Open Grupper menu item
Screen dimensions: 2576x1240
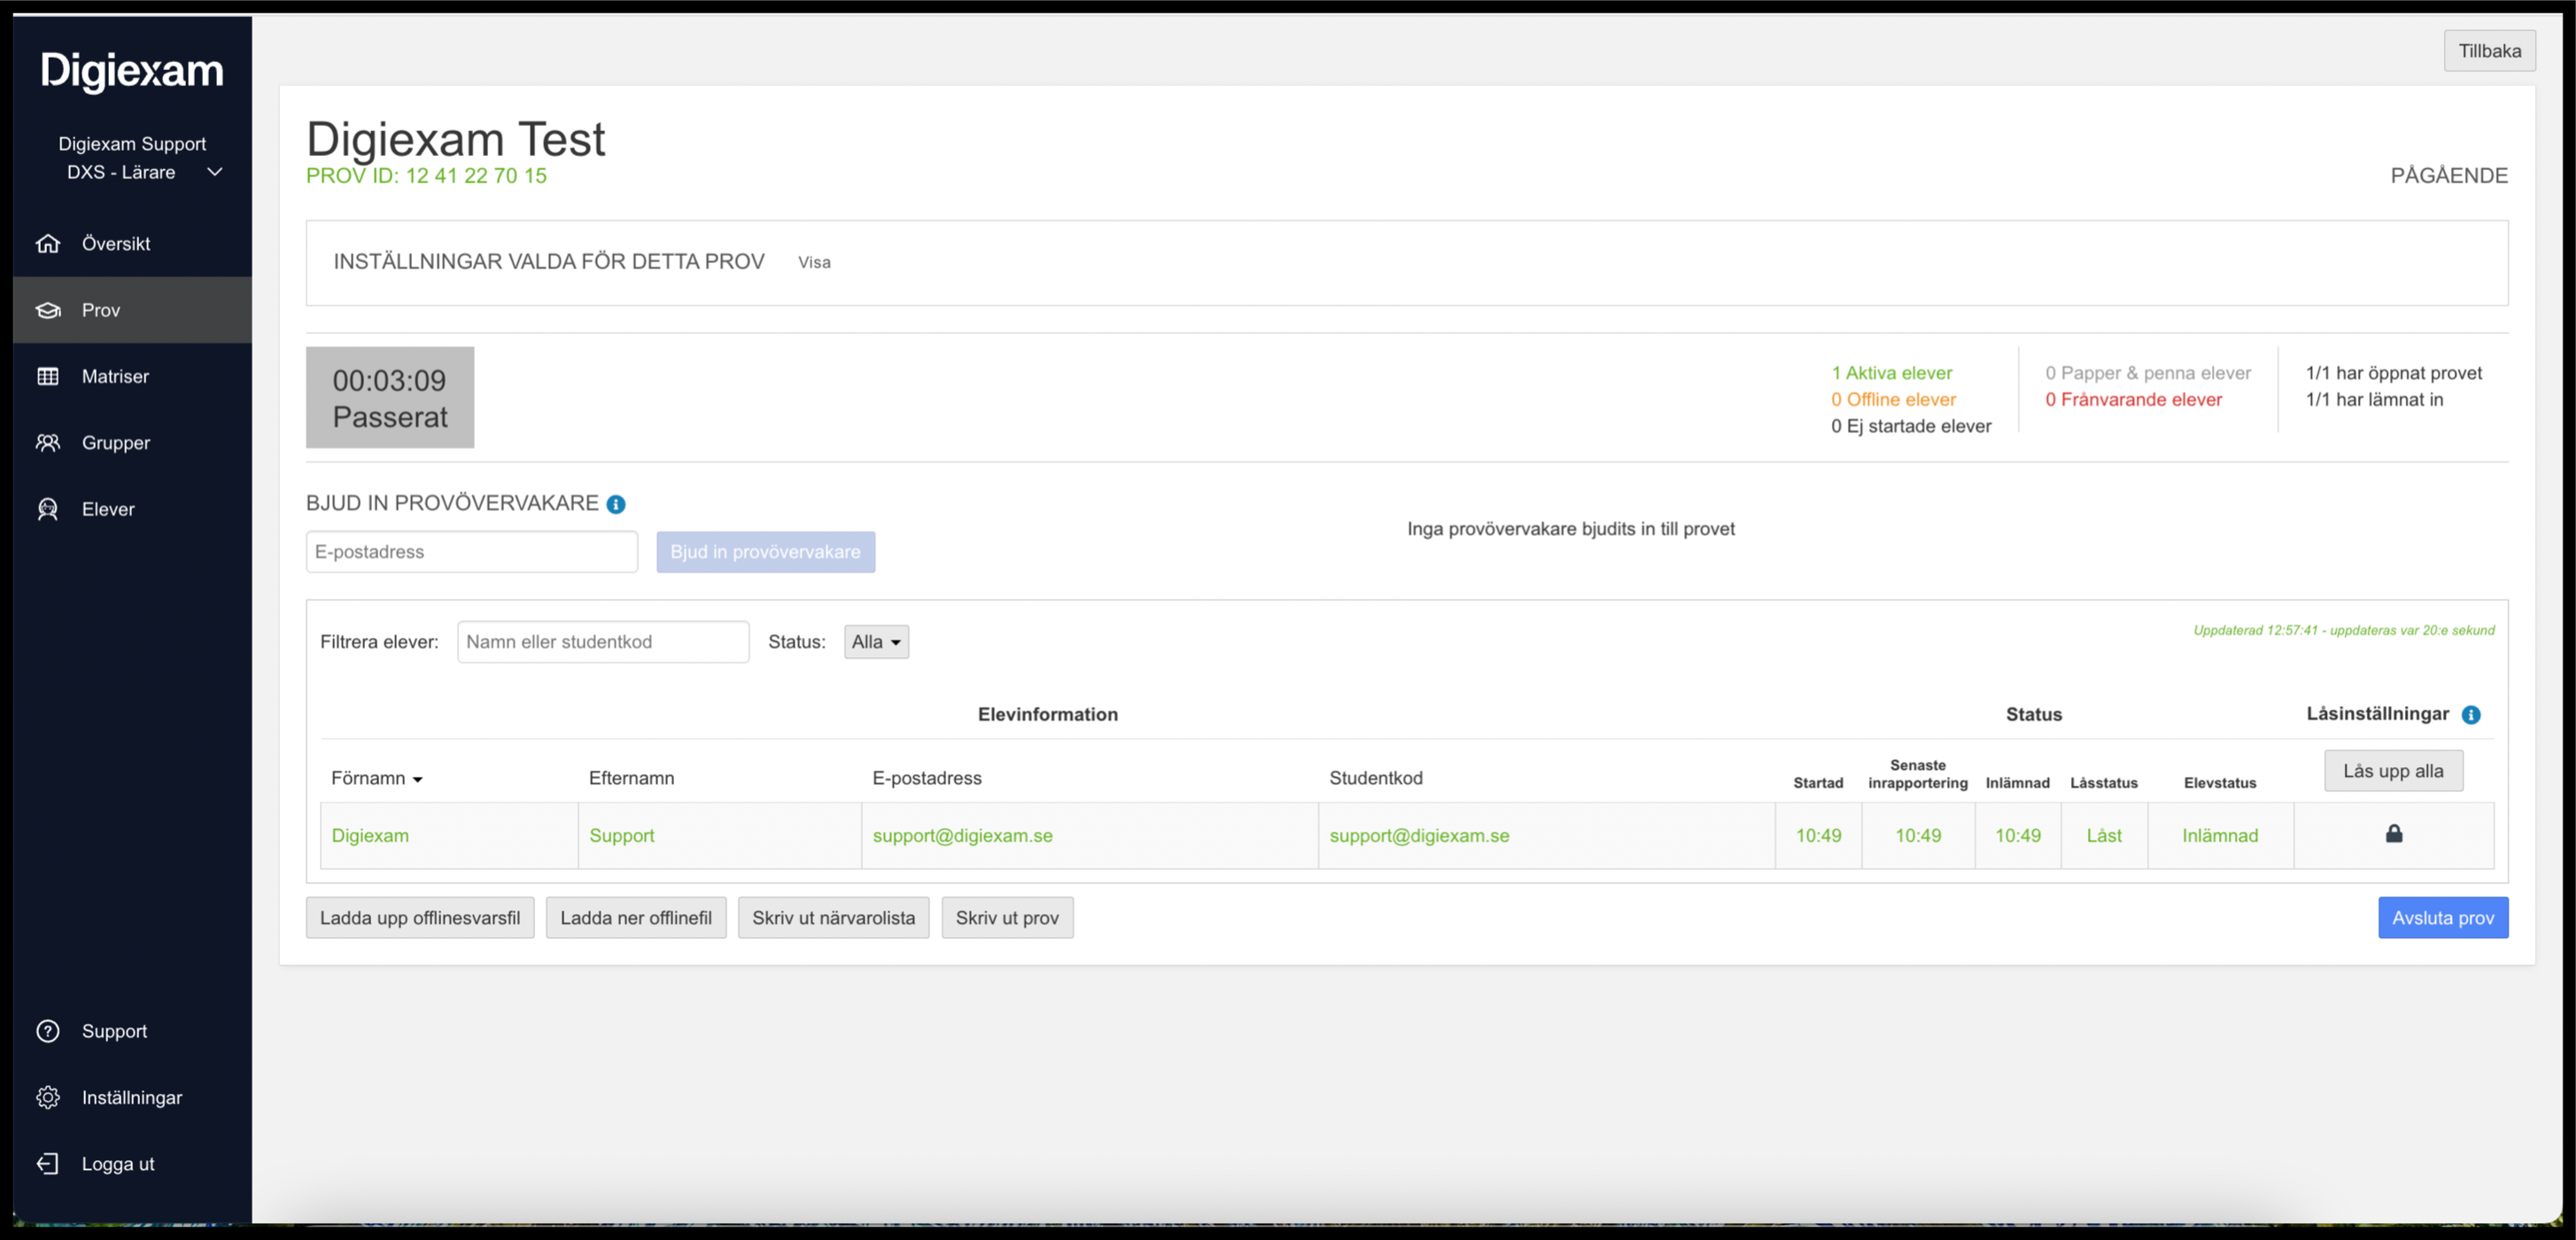point(132,442)
